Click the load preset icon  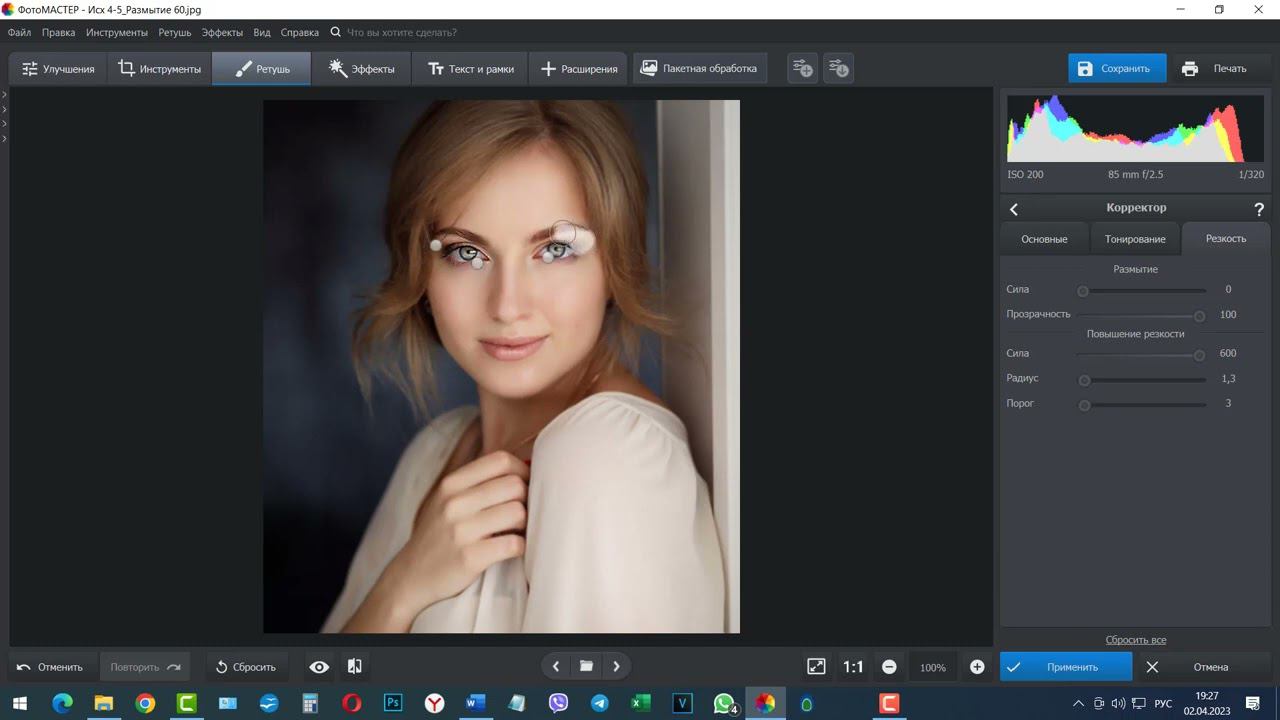[839, 69]
